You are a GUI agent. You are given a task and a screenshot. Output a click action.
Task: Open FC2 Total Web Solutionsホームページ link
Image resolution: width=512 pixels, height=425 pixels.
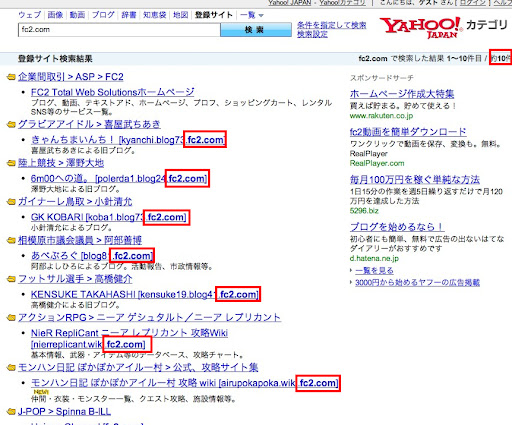pos(113,92)
